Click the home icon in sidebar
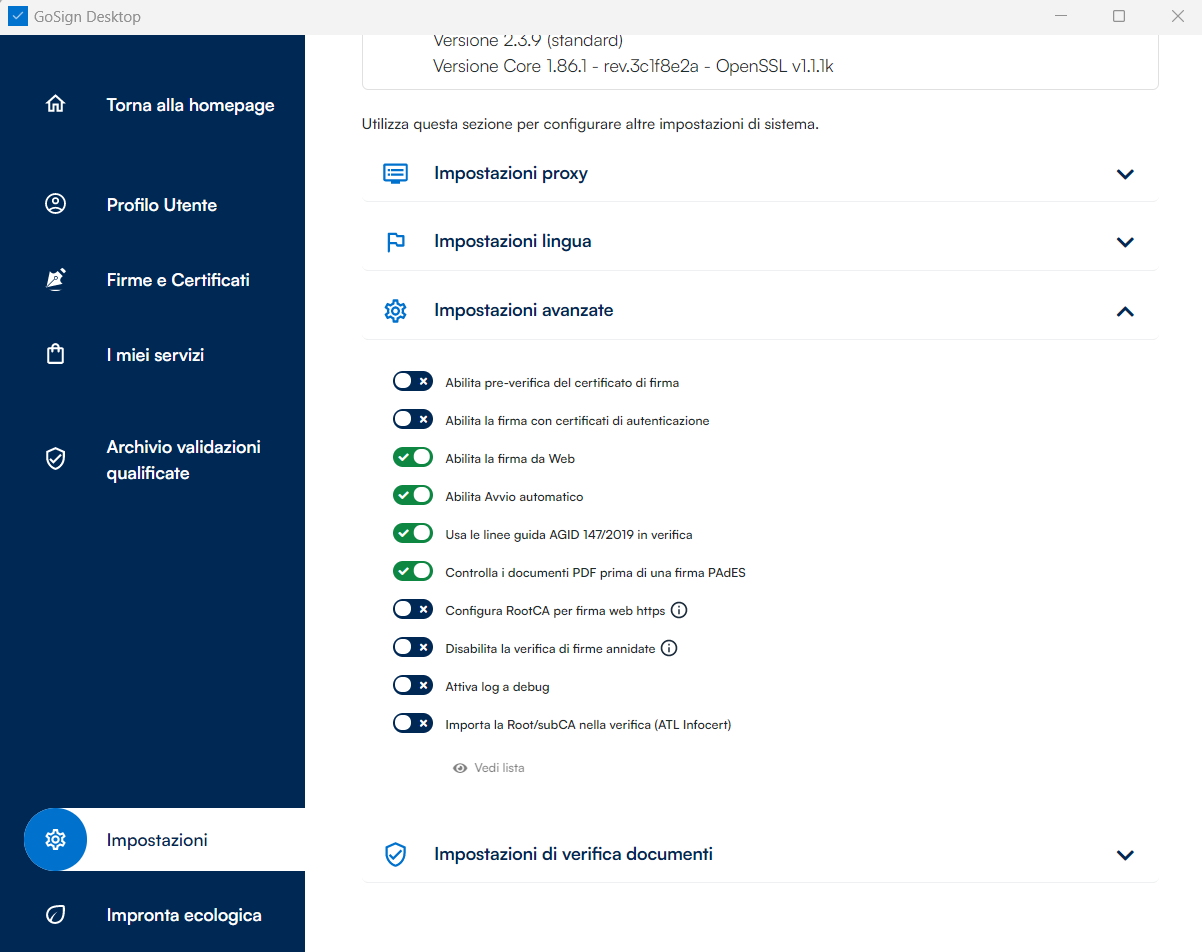The height and width of the screenshot is (952, 1202). coord(56,104)
